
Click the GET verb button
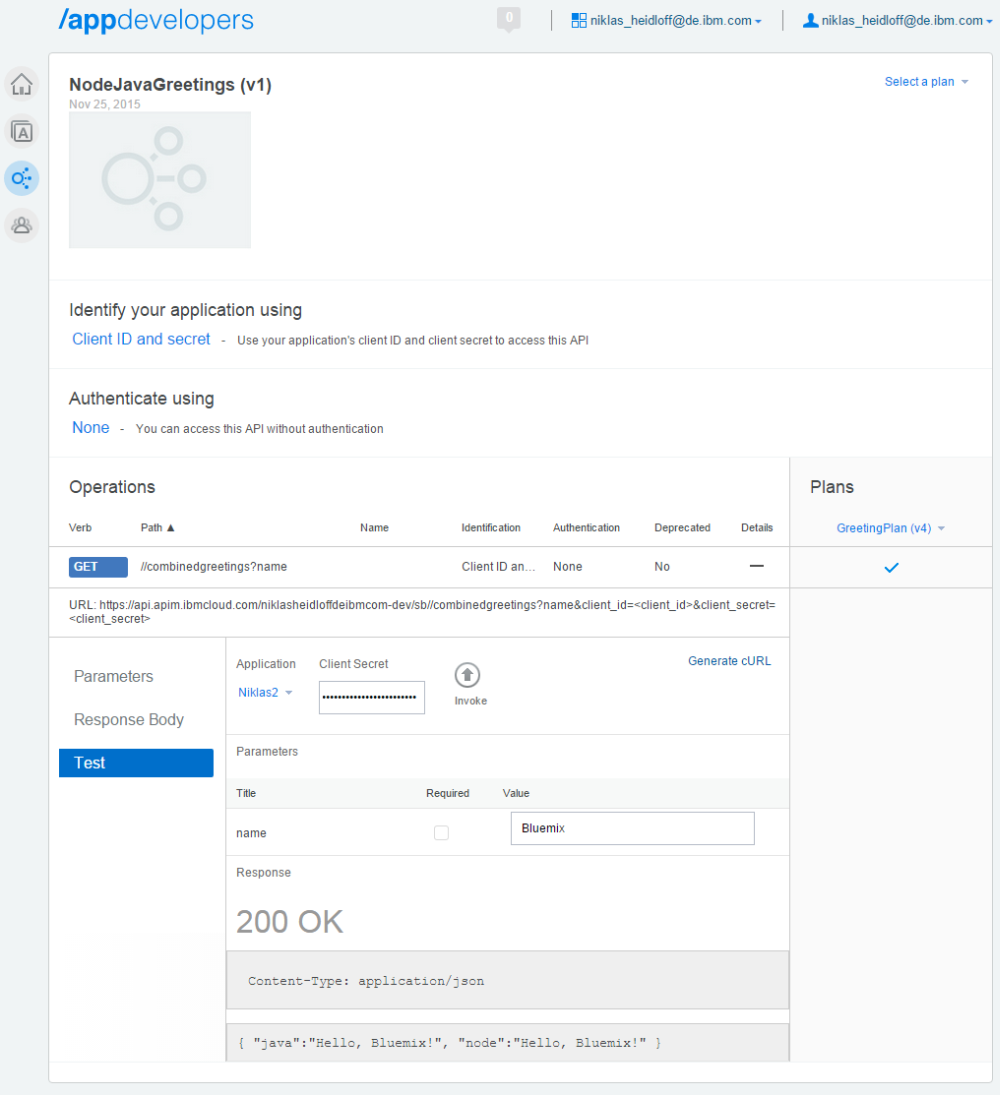pos(98,566)
